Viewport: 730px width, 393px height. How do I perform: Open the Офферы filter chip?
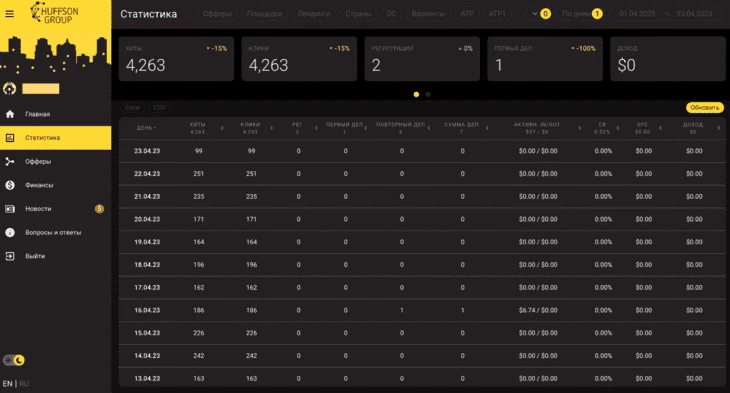[217, 14]
